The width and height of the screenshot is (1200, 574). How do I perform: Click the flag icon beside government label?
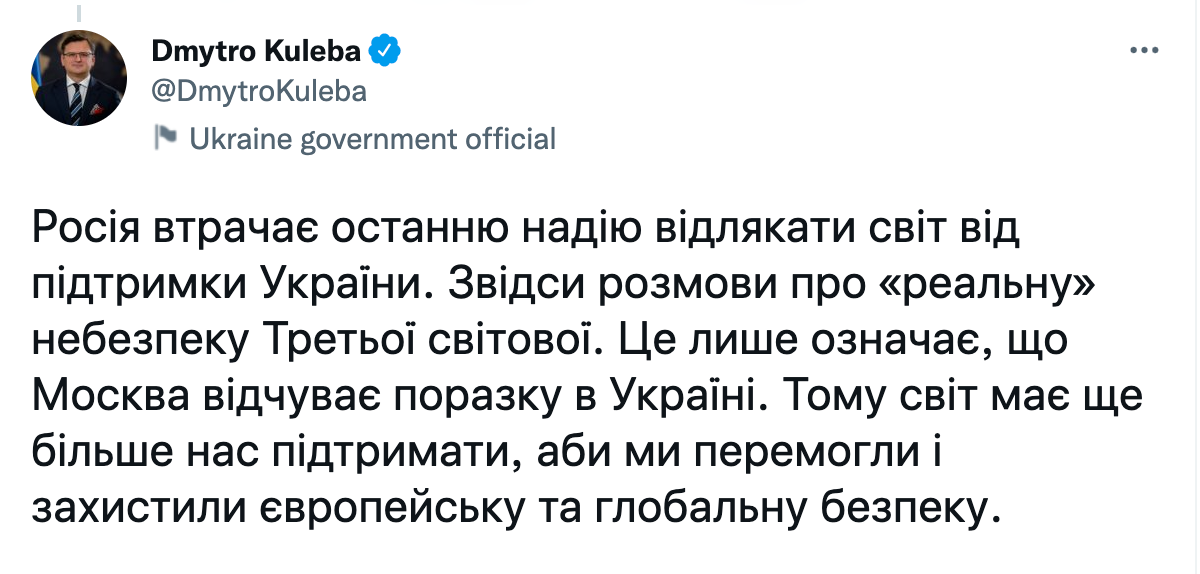point(166,138)
